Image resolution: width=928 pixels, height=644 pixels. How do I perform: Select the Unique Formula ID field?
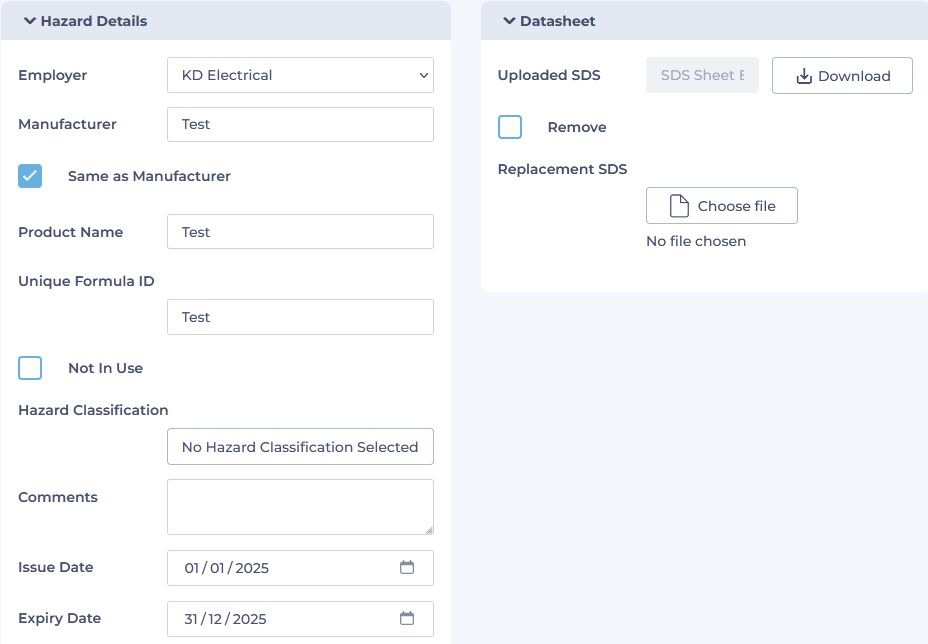(300, 317)
